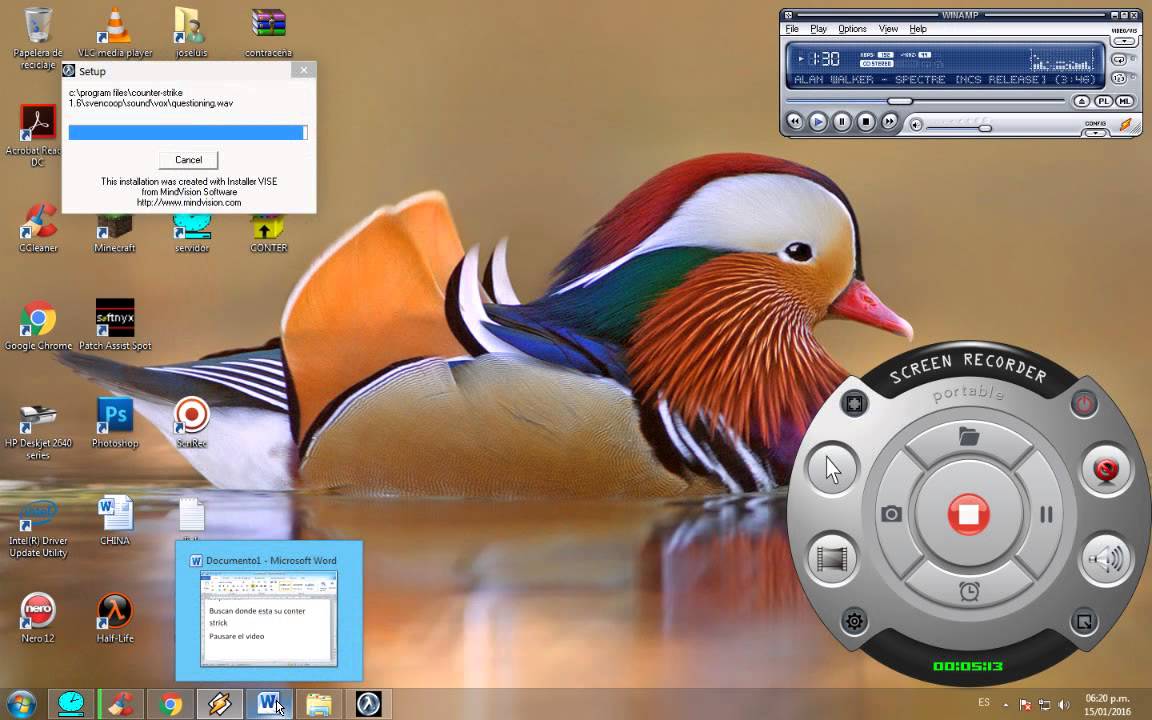
Task: Open the Winamp Help menu
Action: point(918,29)
